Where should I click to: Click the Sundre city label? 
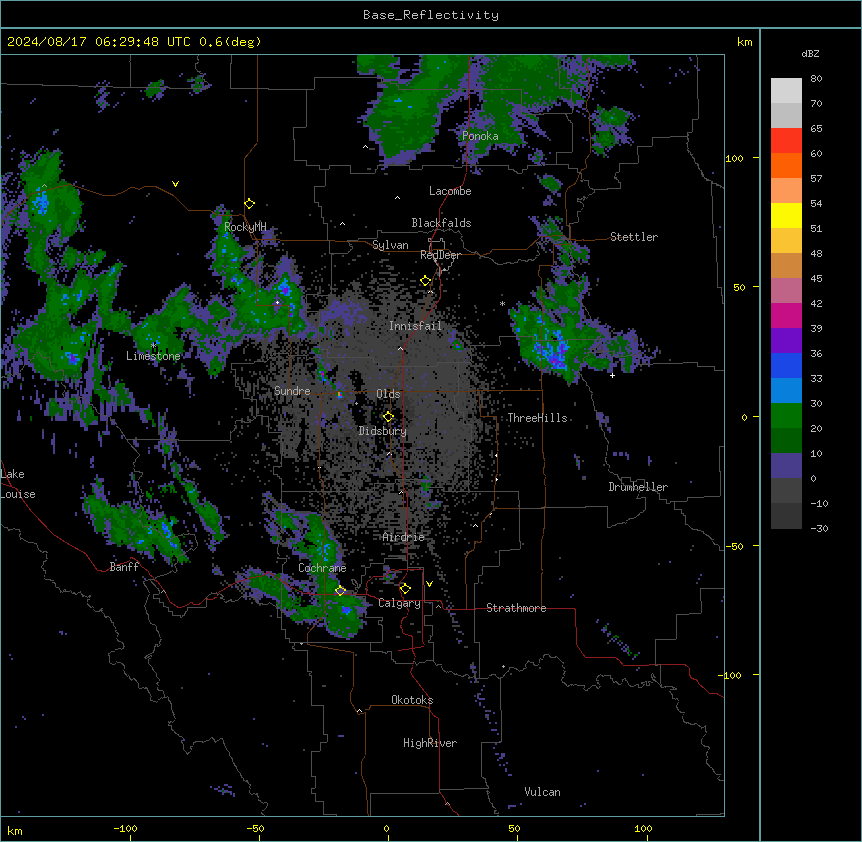pyautogui.click(x=292, y=391)
